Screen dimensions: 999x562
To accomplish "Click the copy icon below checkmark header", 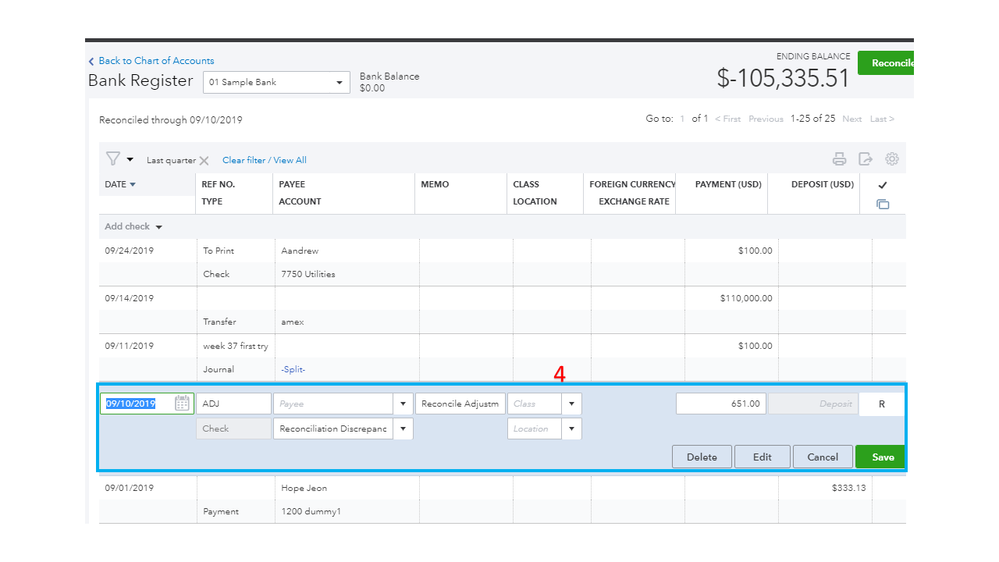I will [882, 204].
